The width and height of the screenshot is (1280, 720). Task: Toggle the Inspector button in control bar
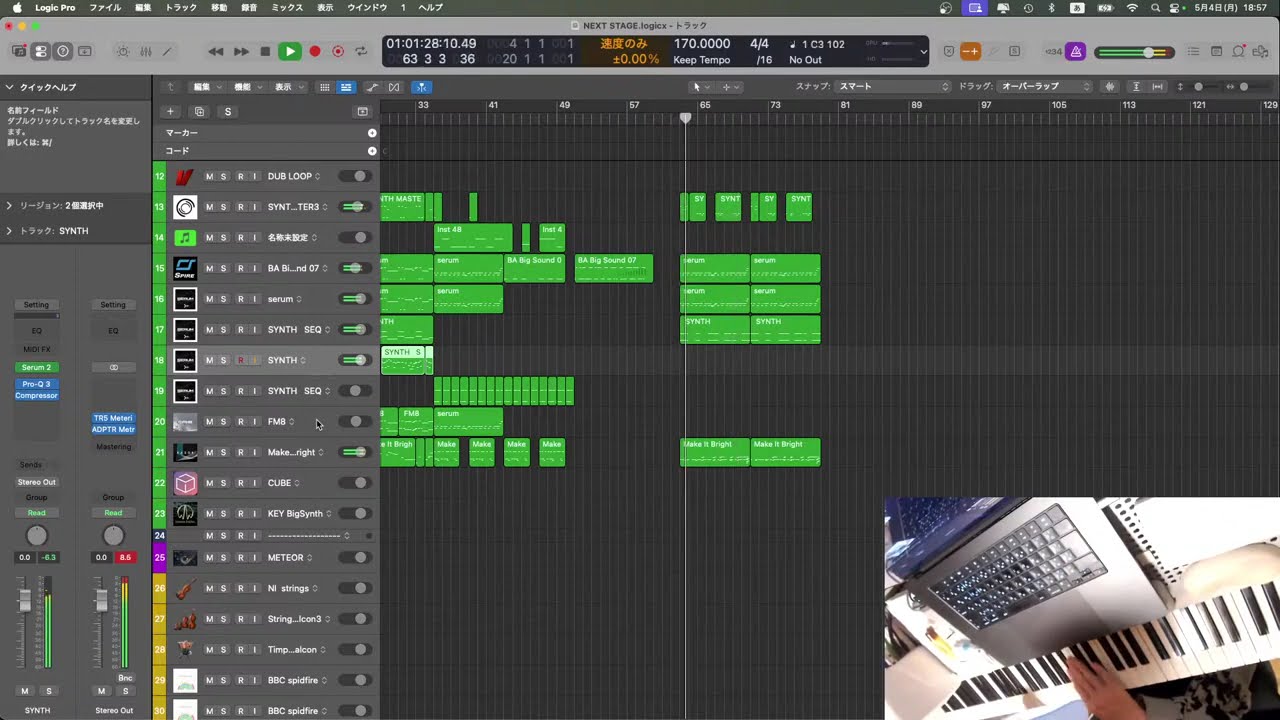click(x=41, y=51)
